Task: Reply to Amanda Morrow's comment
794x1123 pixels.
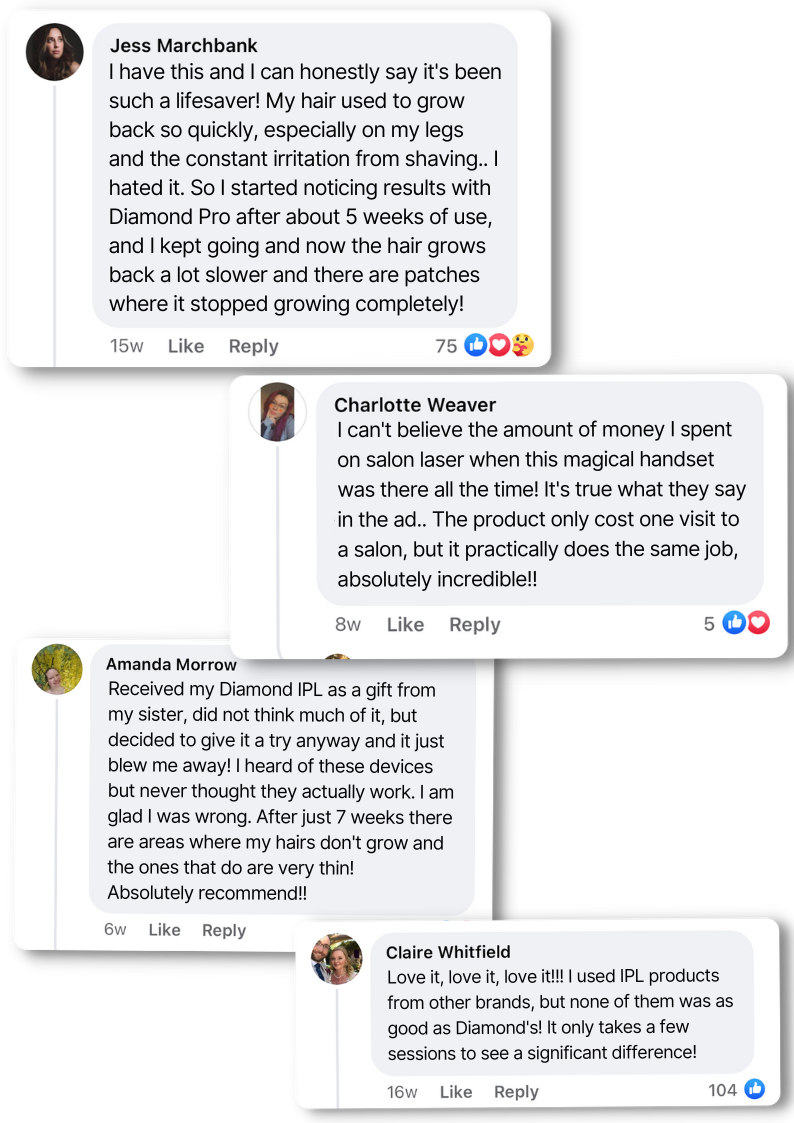Action: pyautogui.click(x=223, y=930)
